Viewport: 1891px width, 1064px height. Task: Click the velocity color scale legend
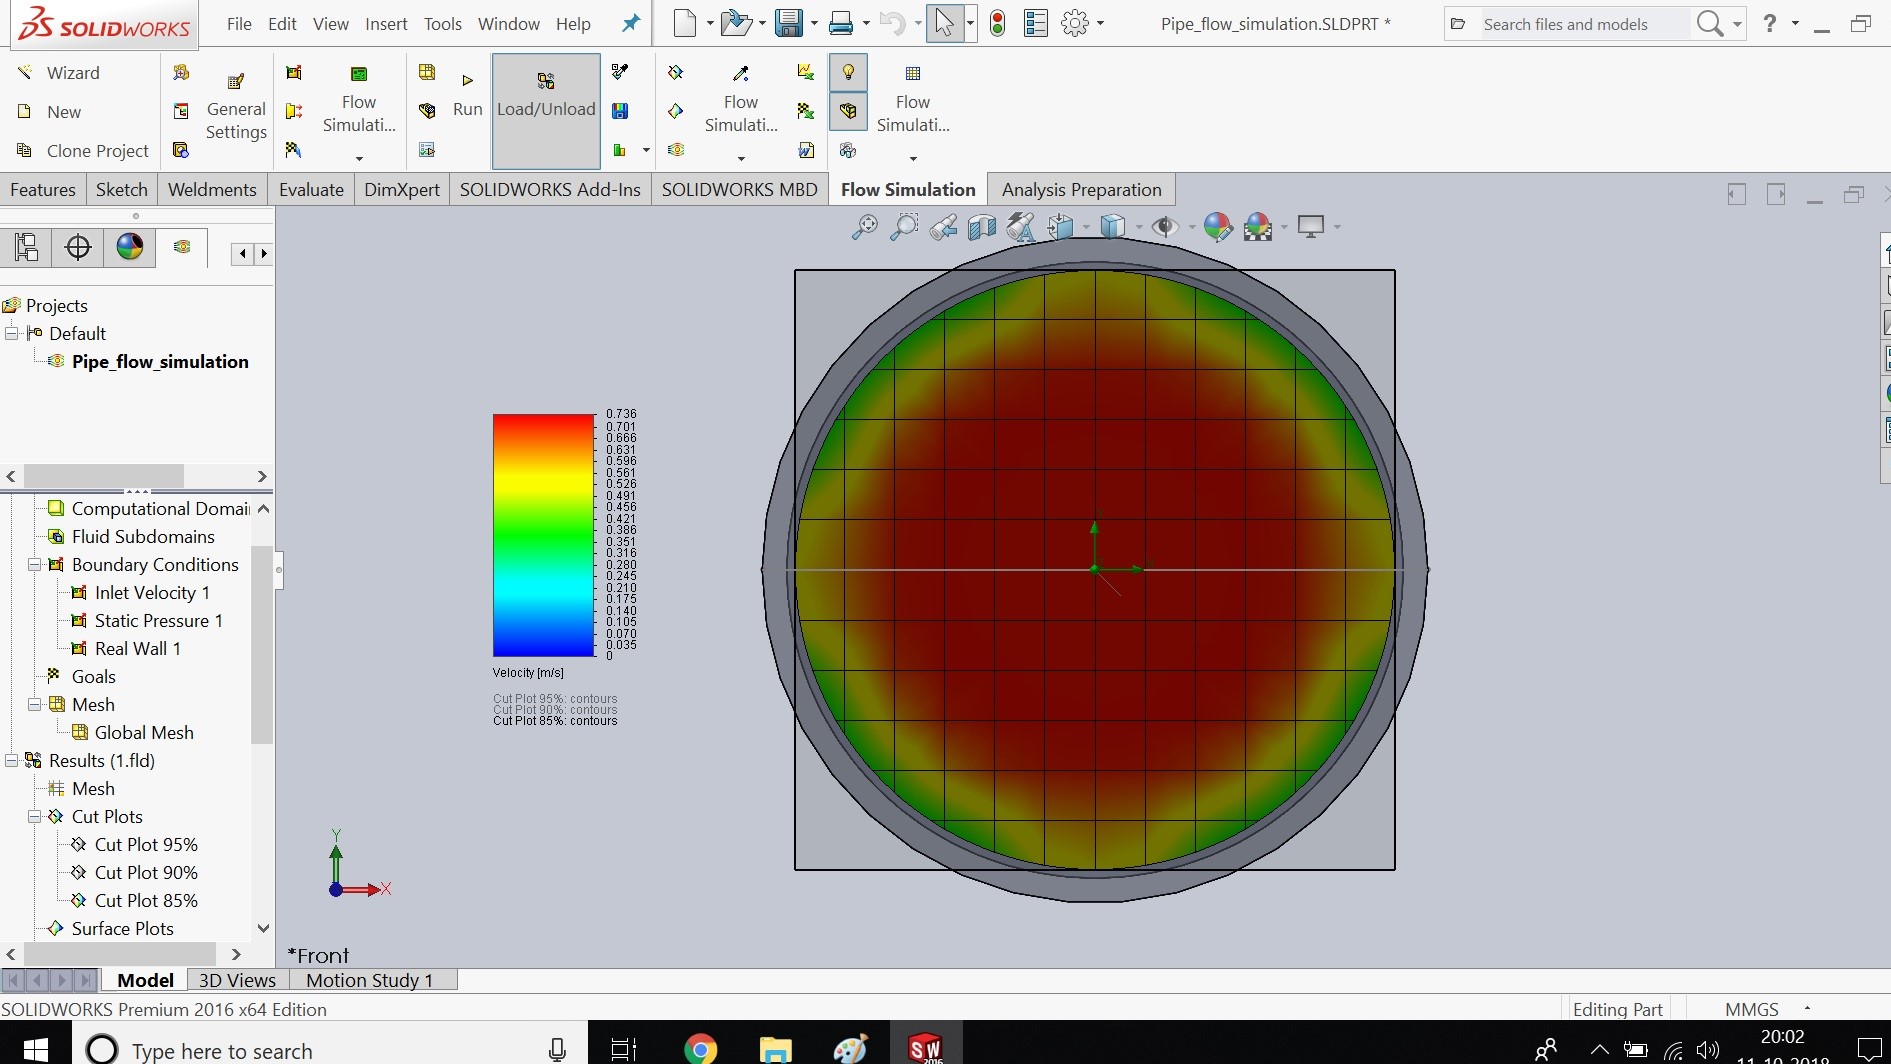point(543,535)
